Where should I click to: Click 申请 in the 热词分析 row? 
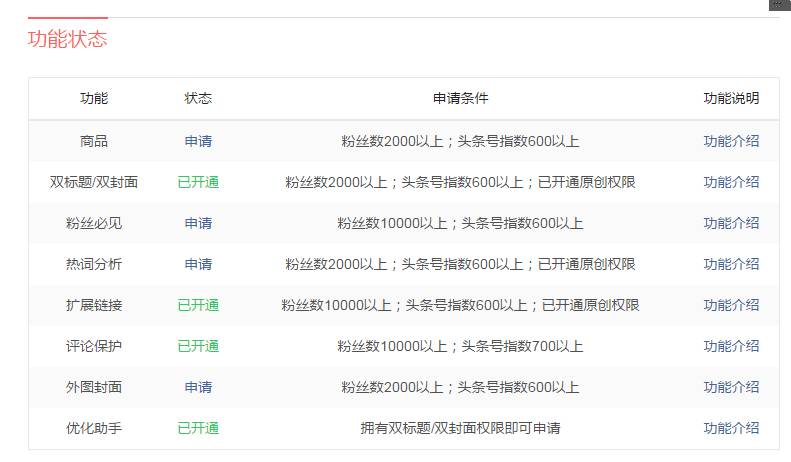pos(198,264)
